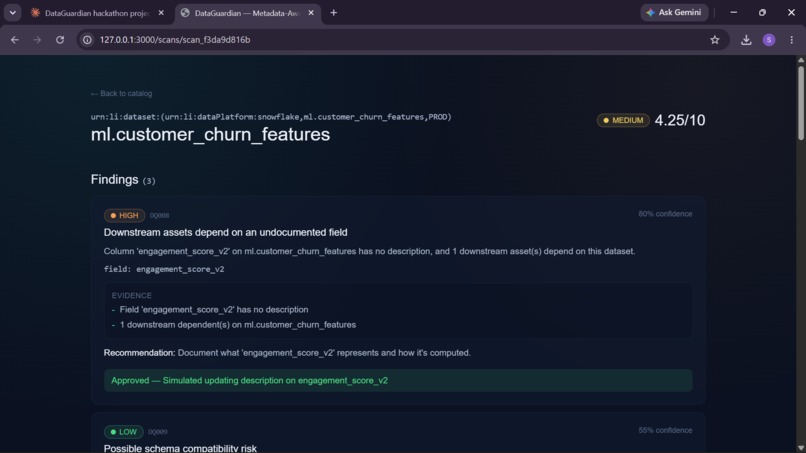806x453 pixels.
Task: Click evidence line about no description
Action: (214, 310)
